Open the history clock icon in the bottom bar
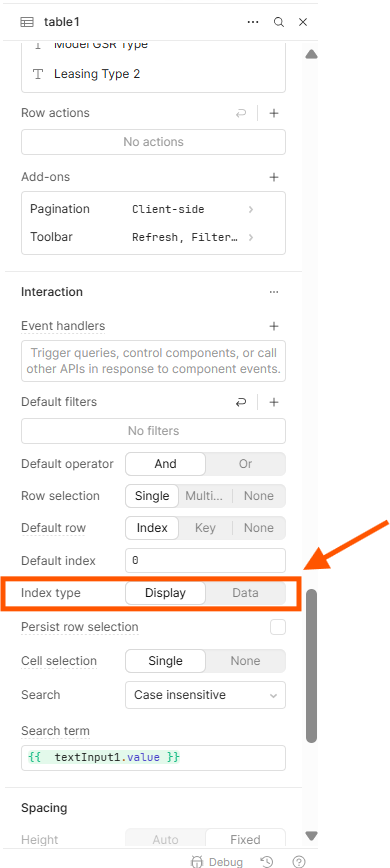The width and height of the screenshot is (390, 868). 267,861
